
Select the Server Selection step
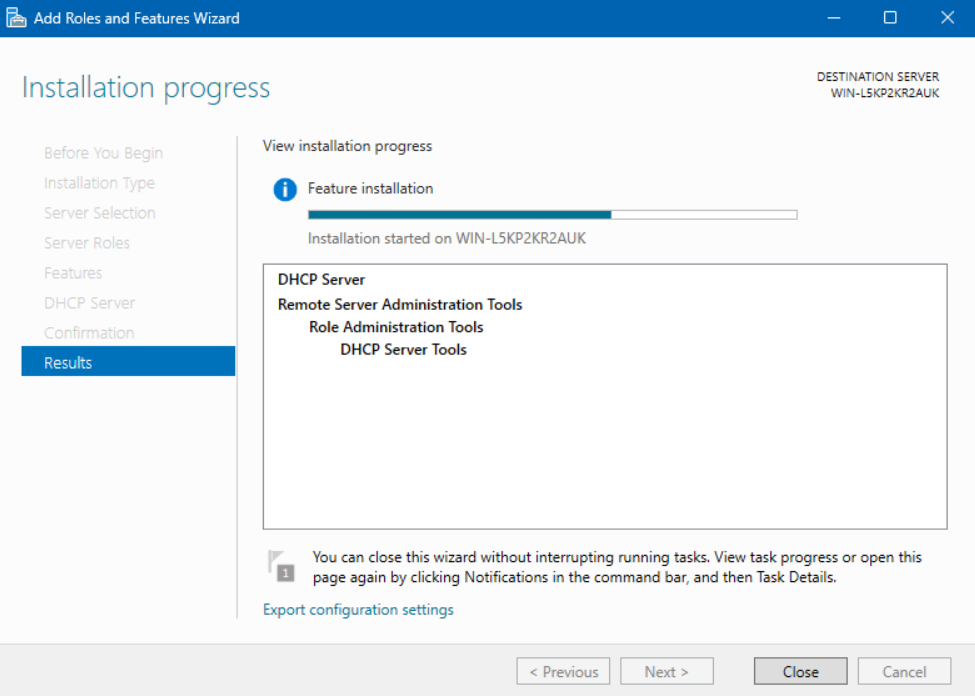point(99,213)
